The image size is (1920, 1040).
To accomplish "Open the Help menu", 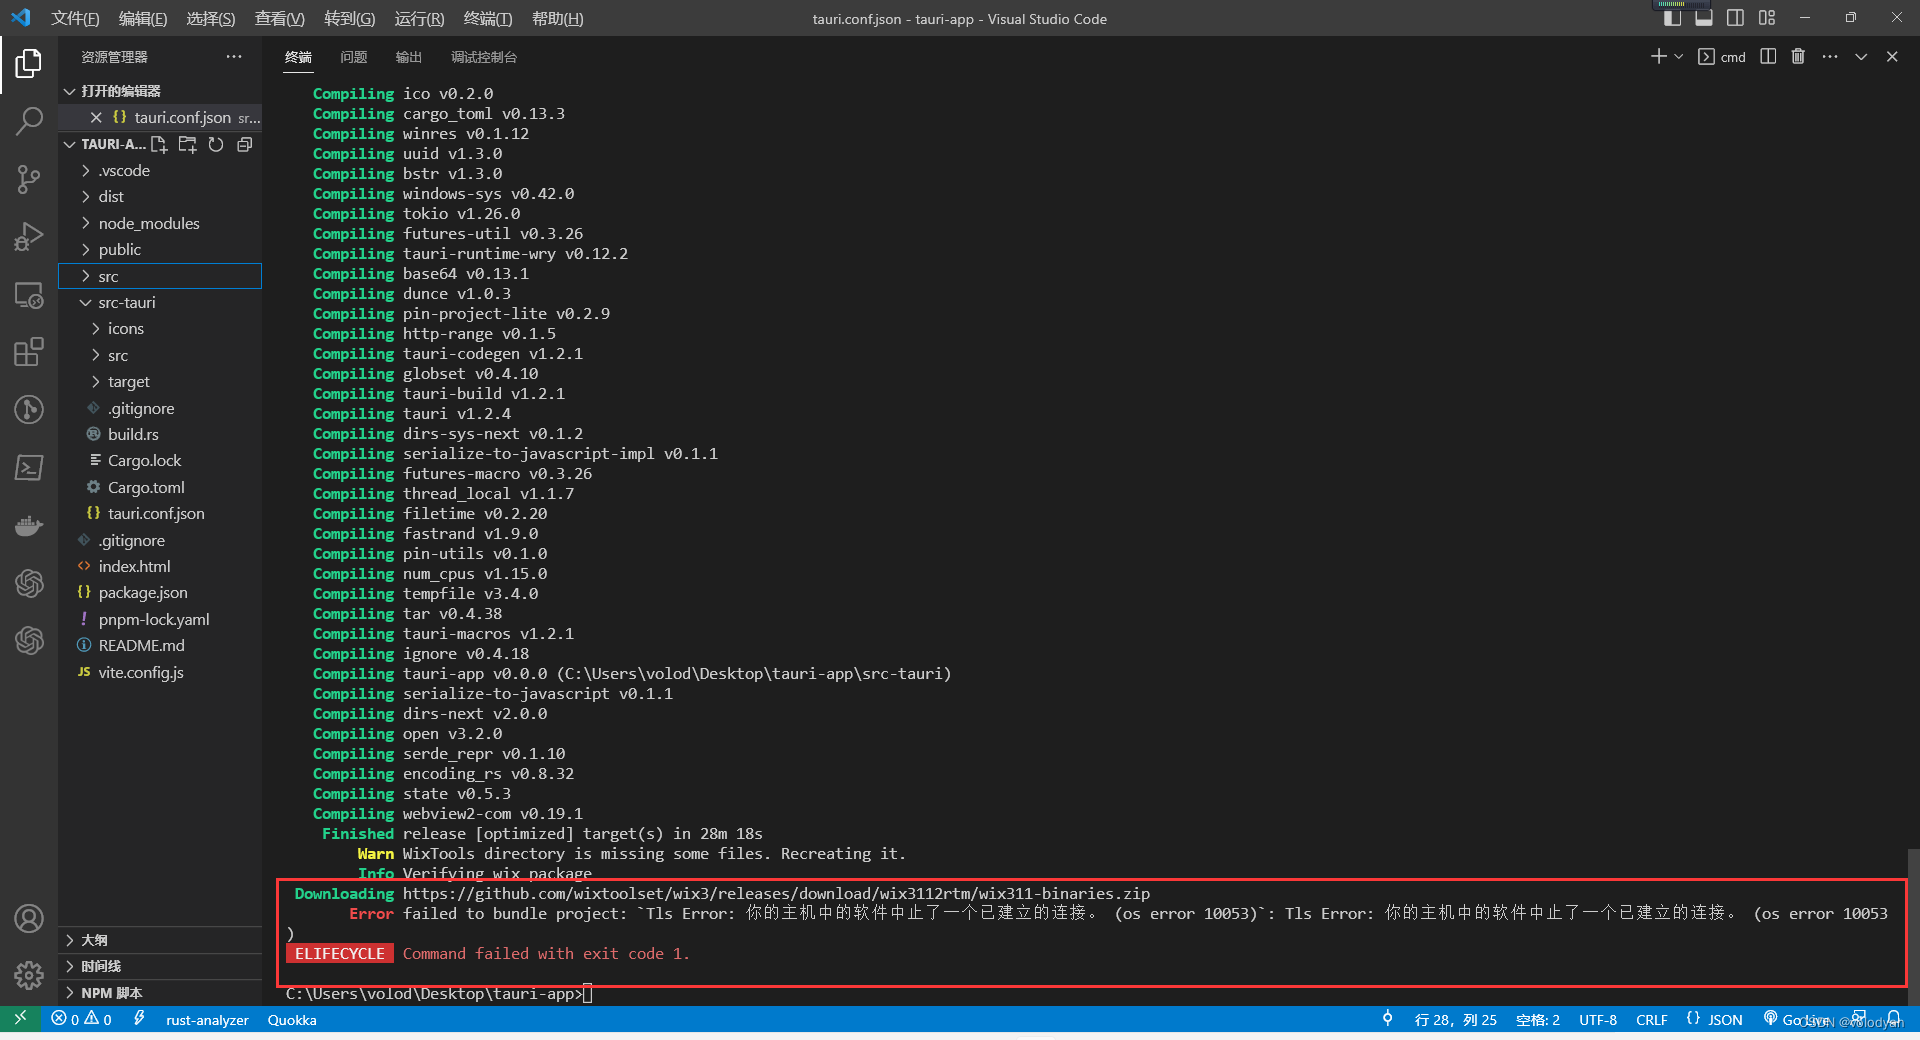I will [x=557, y=18].
